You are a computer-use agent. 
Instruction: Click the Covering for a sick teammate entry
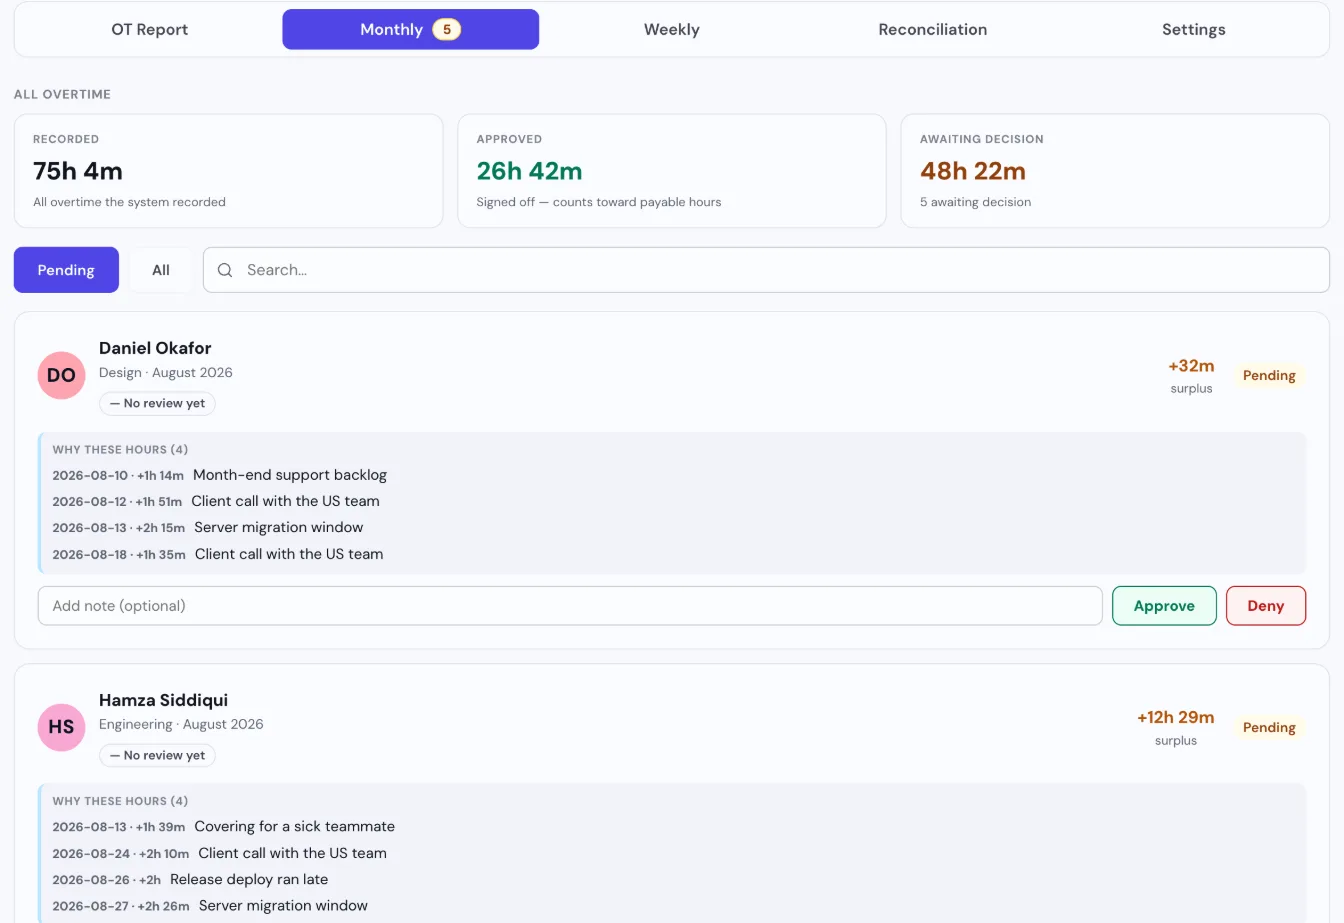tap(224, 826)
